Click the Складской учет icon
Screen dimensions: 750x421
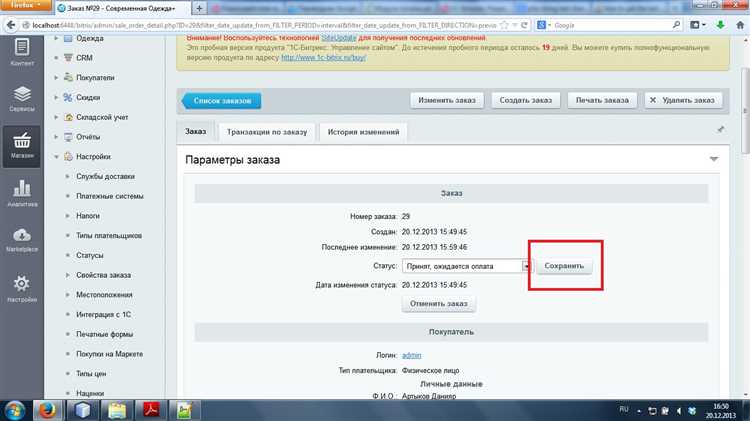pyautogui.click(x=68, y=117)
